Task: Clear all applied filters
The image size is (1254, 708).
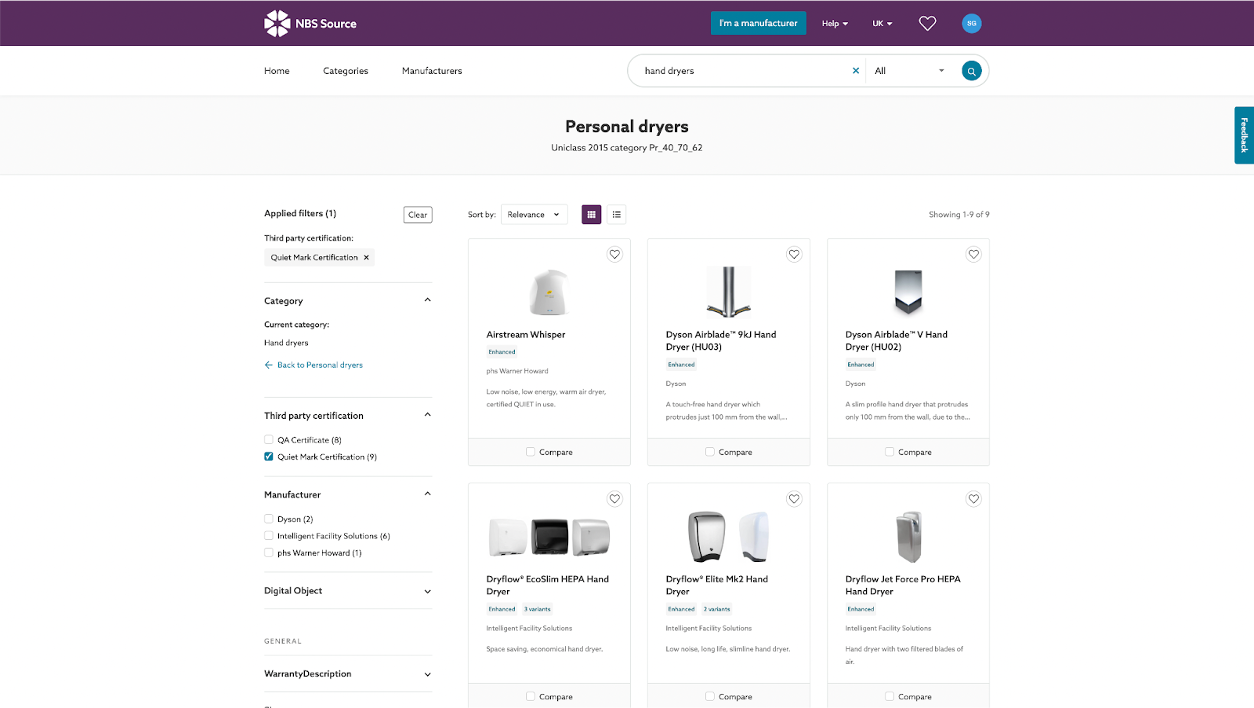Action: pos(418,214)
